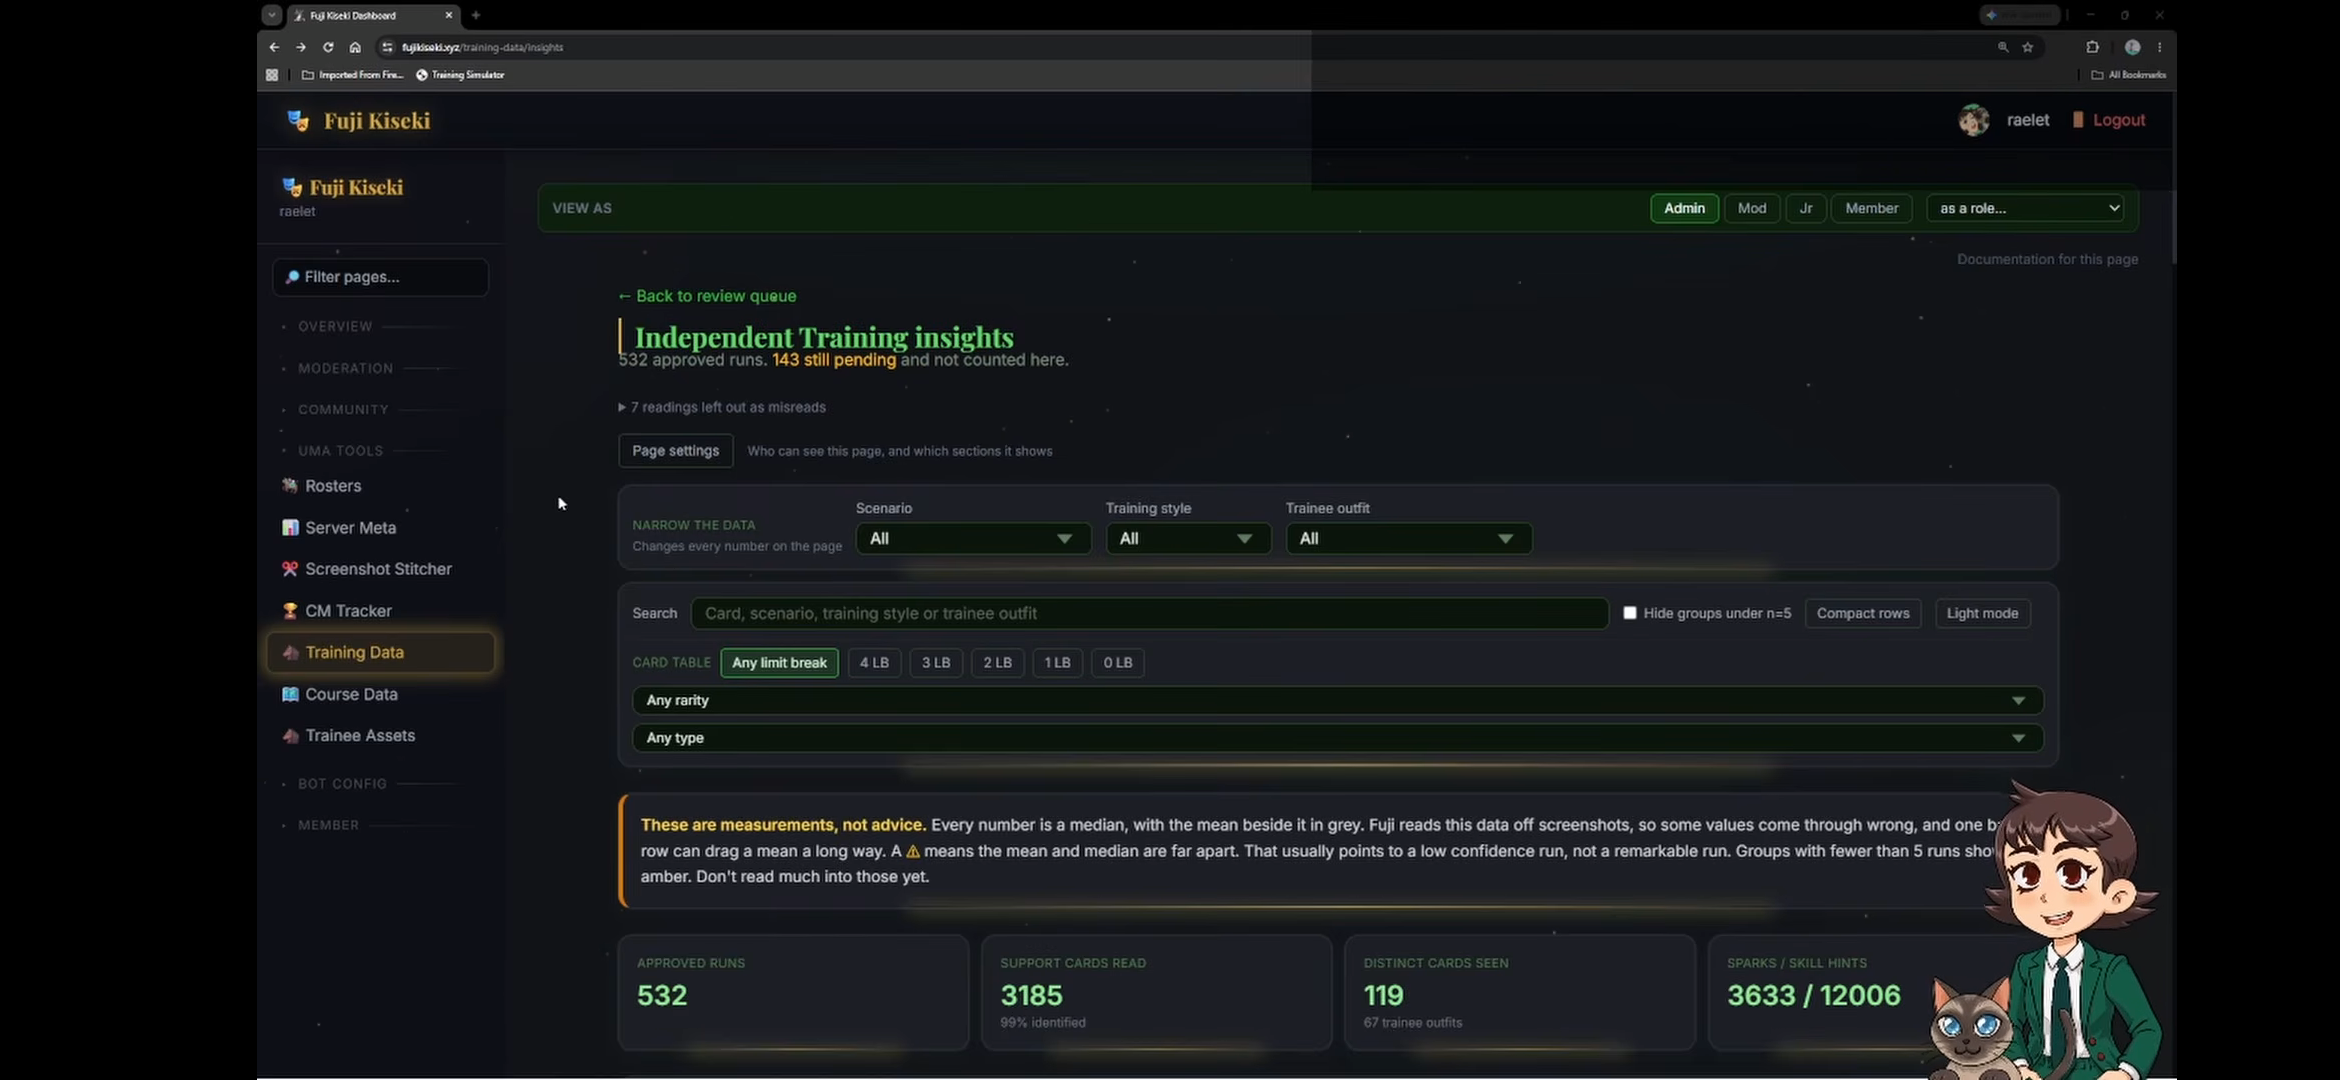Open the Scenario dropdown
The height and width of the screenshot is (1080, 2340).
click(973, 538)
